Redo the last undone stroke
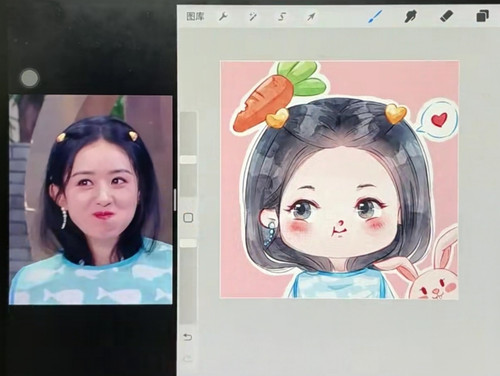This screenshot has height=376, width=500. [x=188, y=358]
